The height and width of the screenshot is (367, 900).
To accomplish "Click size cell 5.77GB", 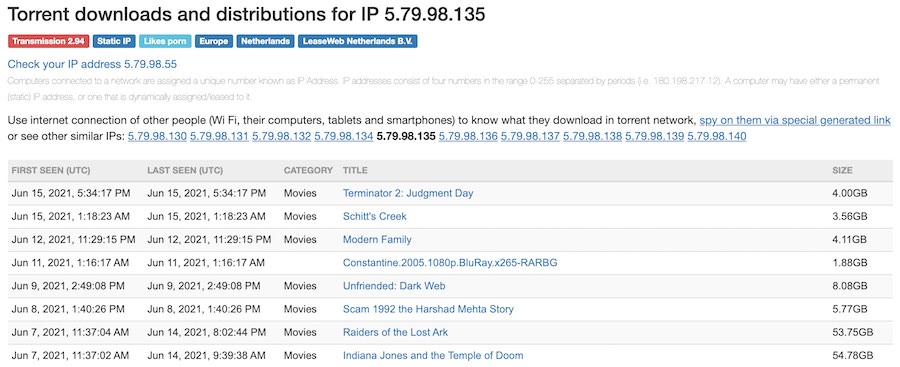I will [849, 309].
